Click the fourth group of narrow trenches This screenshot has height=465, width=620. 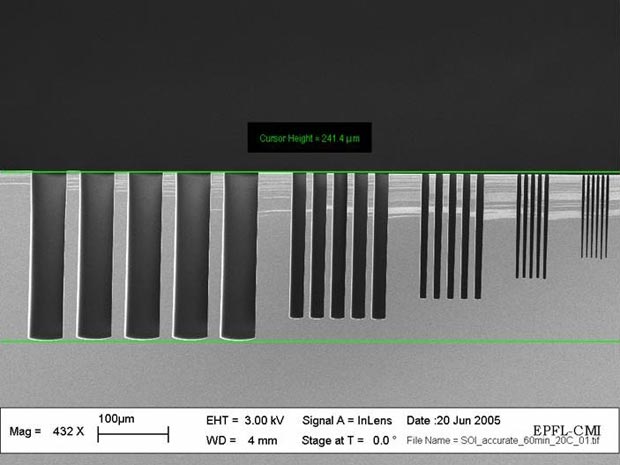point(532,226)
